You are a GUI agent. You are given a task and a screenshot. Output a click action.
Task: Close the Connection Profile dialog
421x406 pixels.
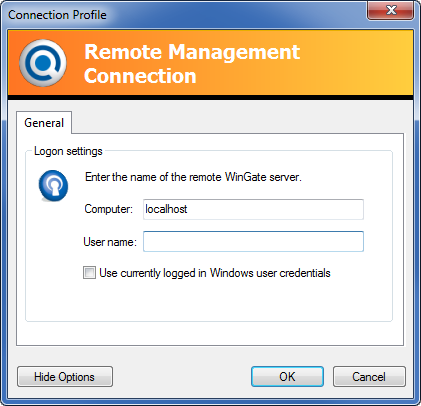pos(391,10)
